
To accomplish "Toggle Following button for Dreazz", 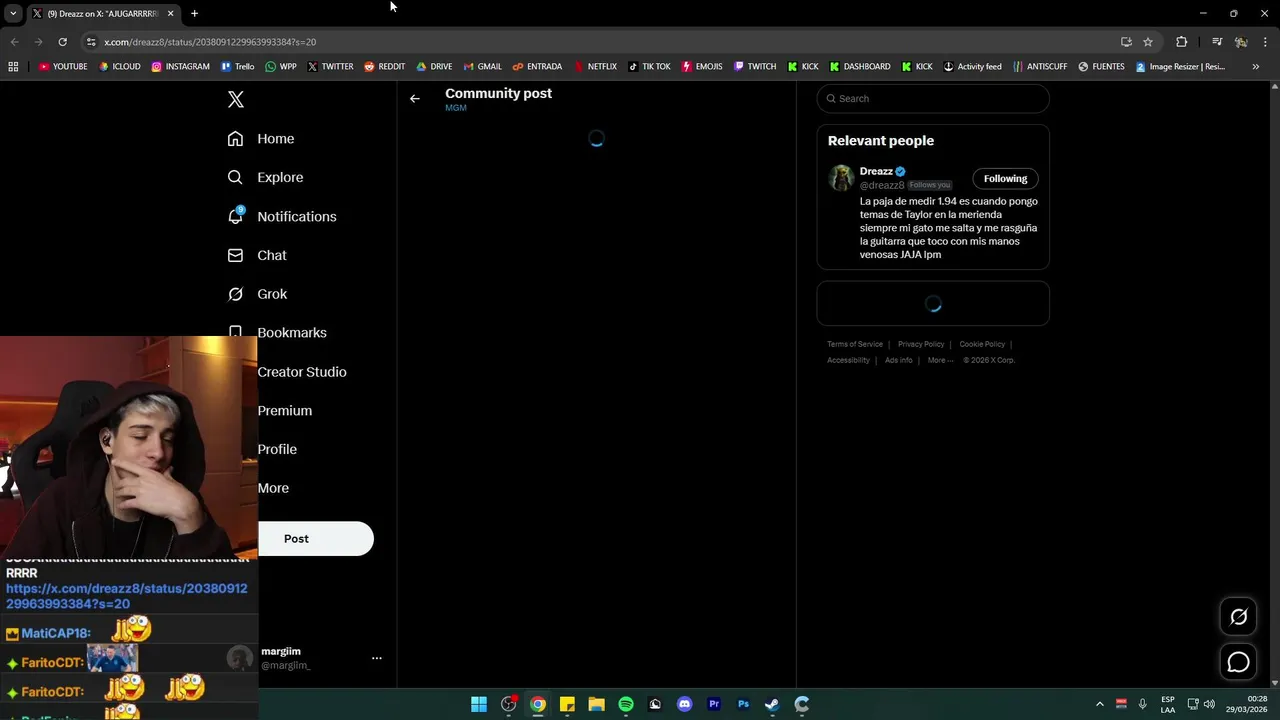I will point(1005,179).
